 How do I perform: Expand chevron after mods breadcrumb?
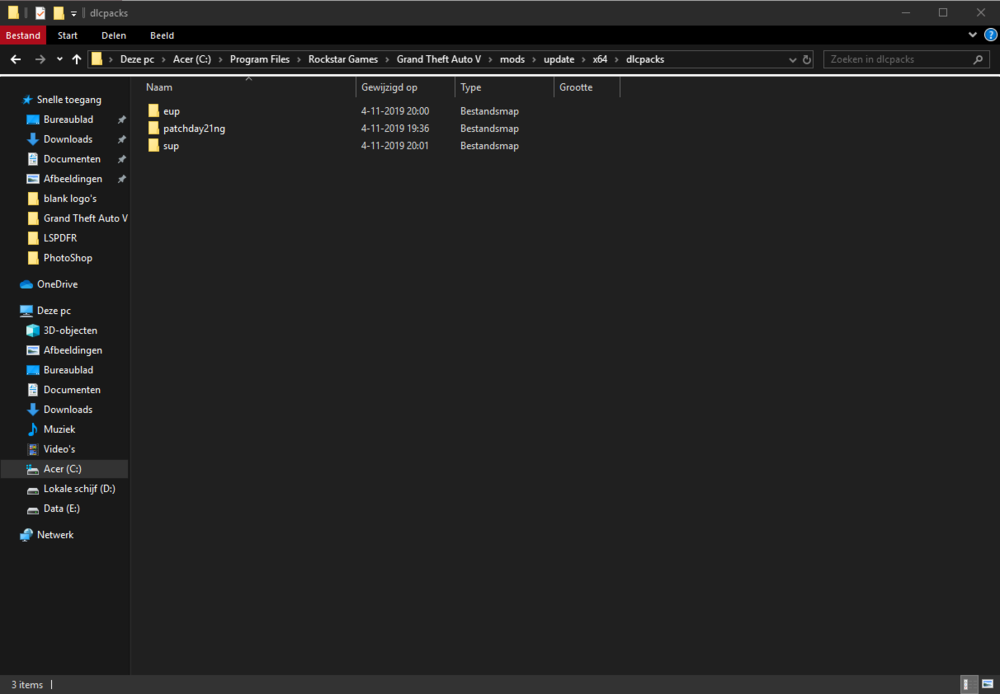(x=534, y=59)
